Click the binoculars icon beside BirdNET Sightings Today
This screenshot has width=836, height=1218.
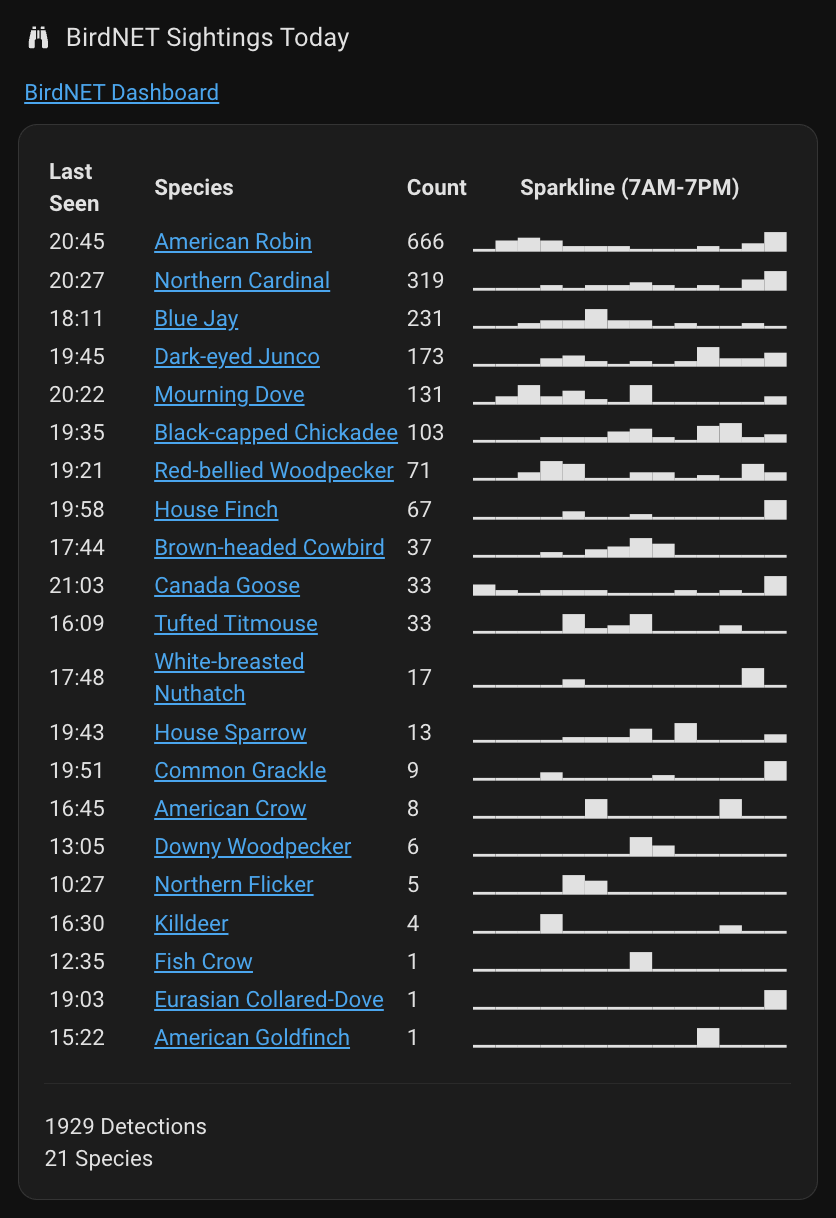pos(39,38)
